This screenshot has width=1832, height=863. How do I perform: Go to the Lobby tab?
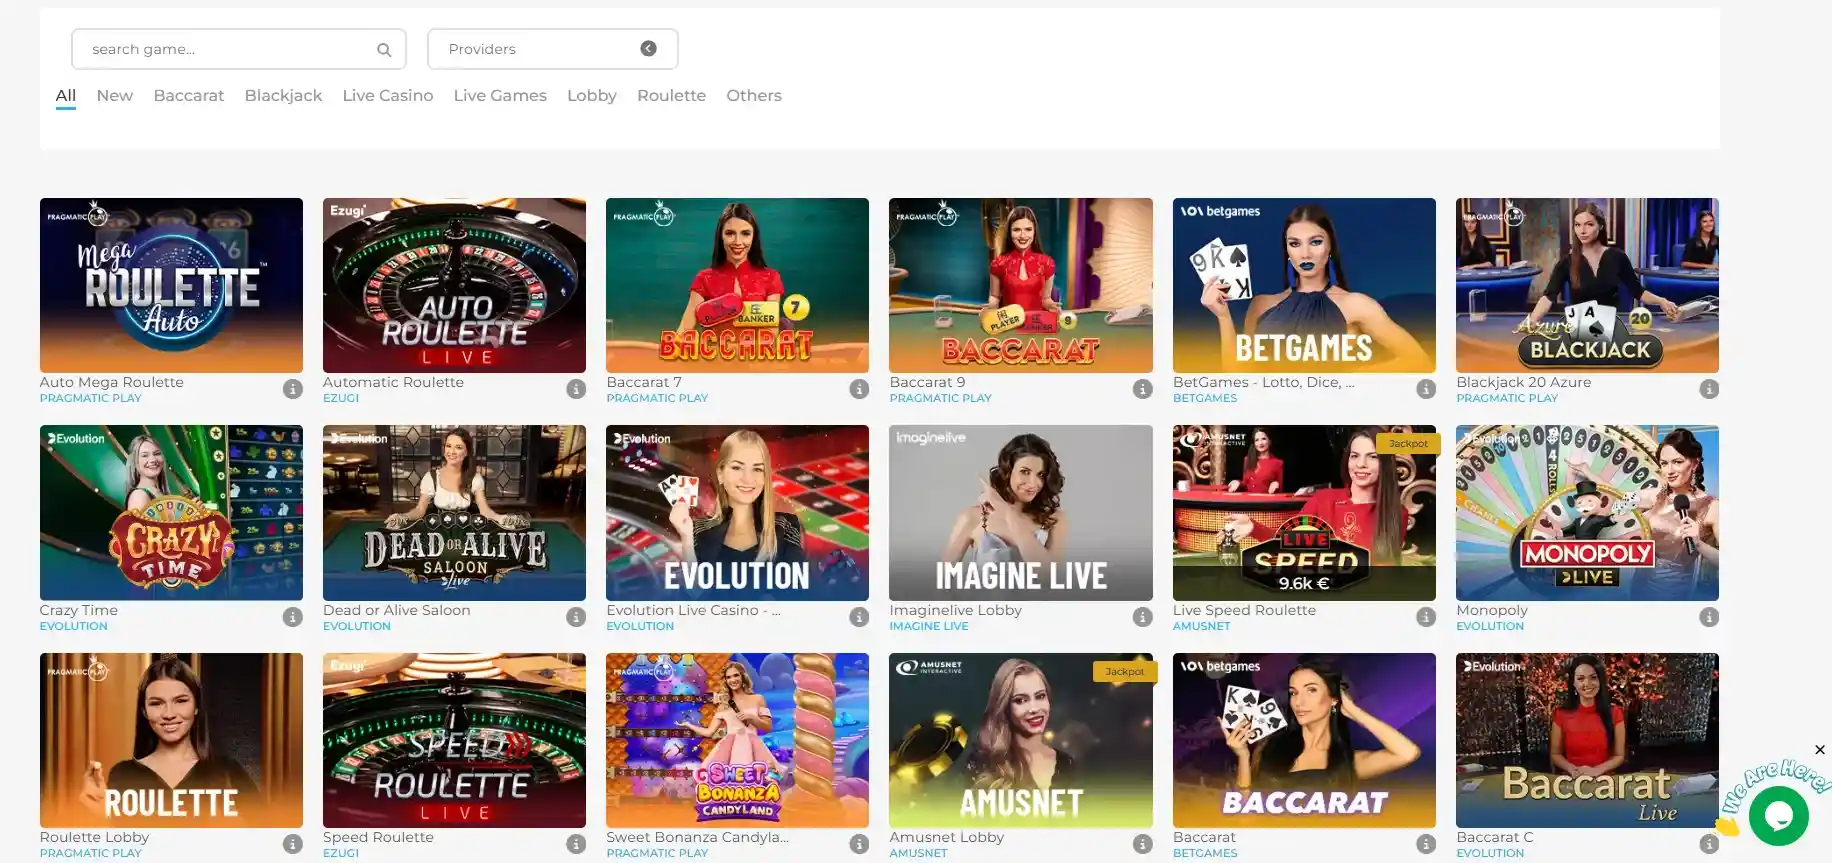(x=592, y=96)
